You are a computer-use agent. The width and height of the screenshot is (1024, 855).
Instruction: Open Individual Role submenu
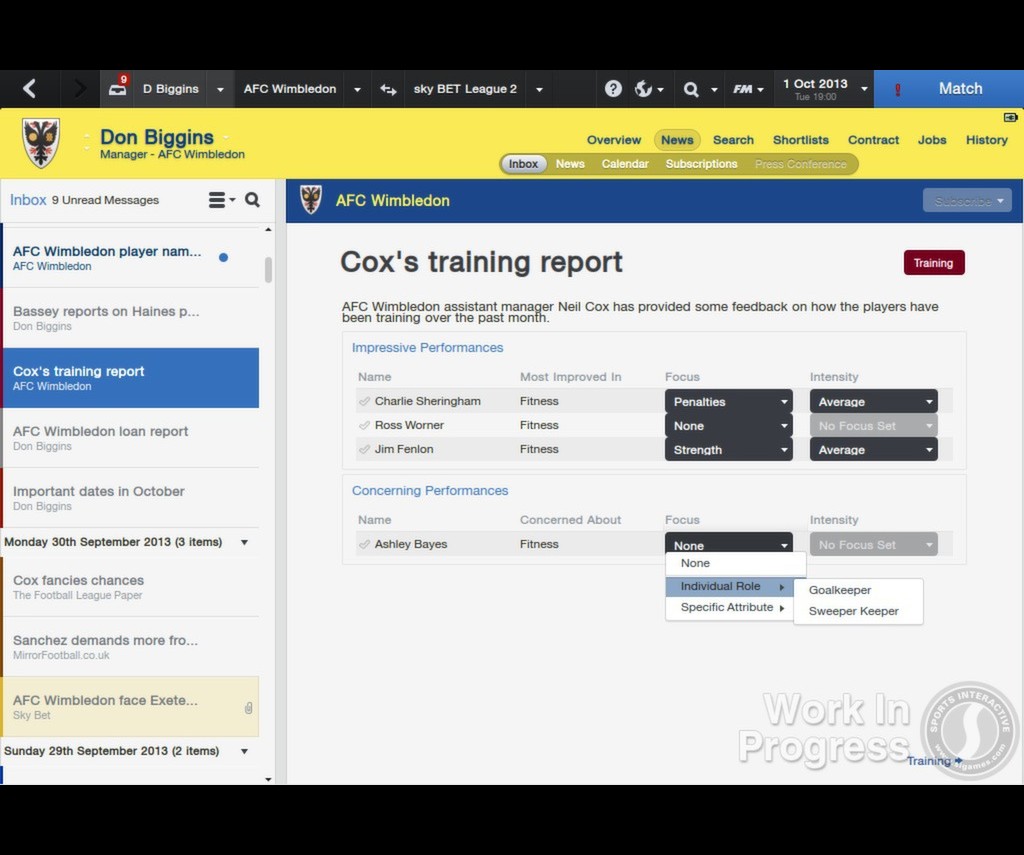729,587
